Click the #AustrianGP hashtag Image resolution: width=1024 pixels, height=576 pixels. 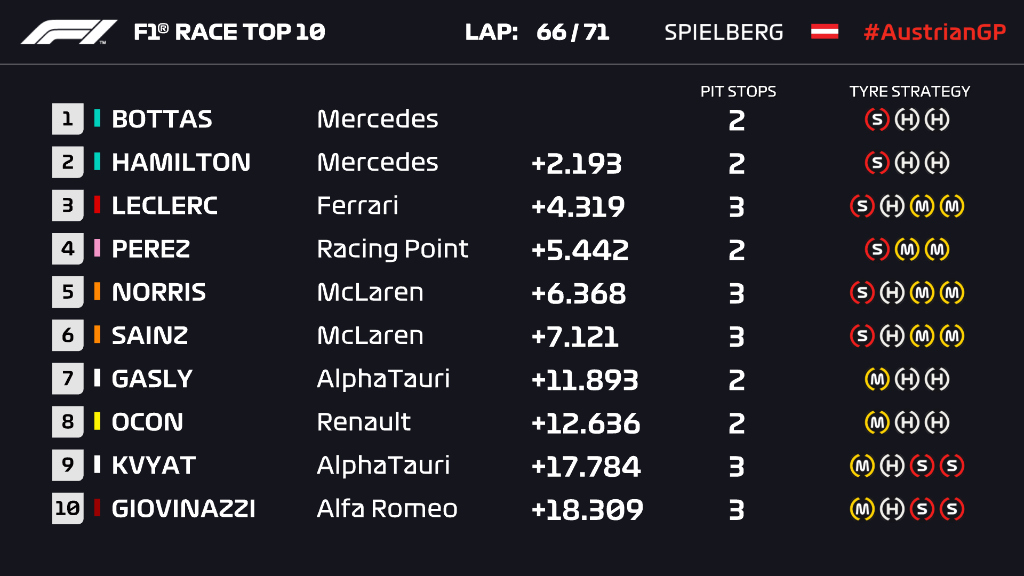coord(935,32)
